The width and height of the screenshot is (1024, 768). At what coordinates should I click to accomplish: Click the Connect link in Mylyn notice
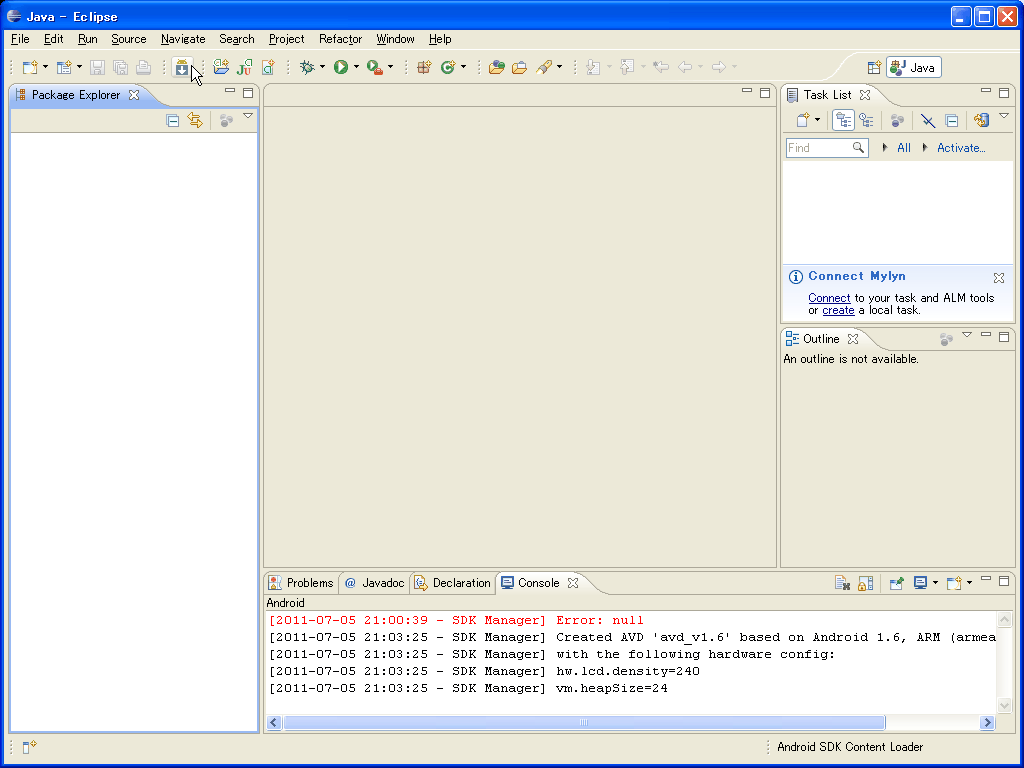click(x=829, y=298)
